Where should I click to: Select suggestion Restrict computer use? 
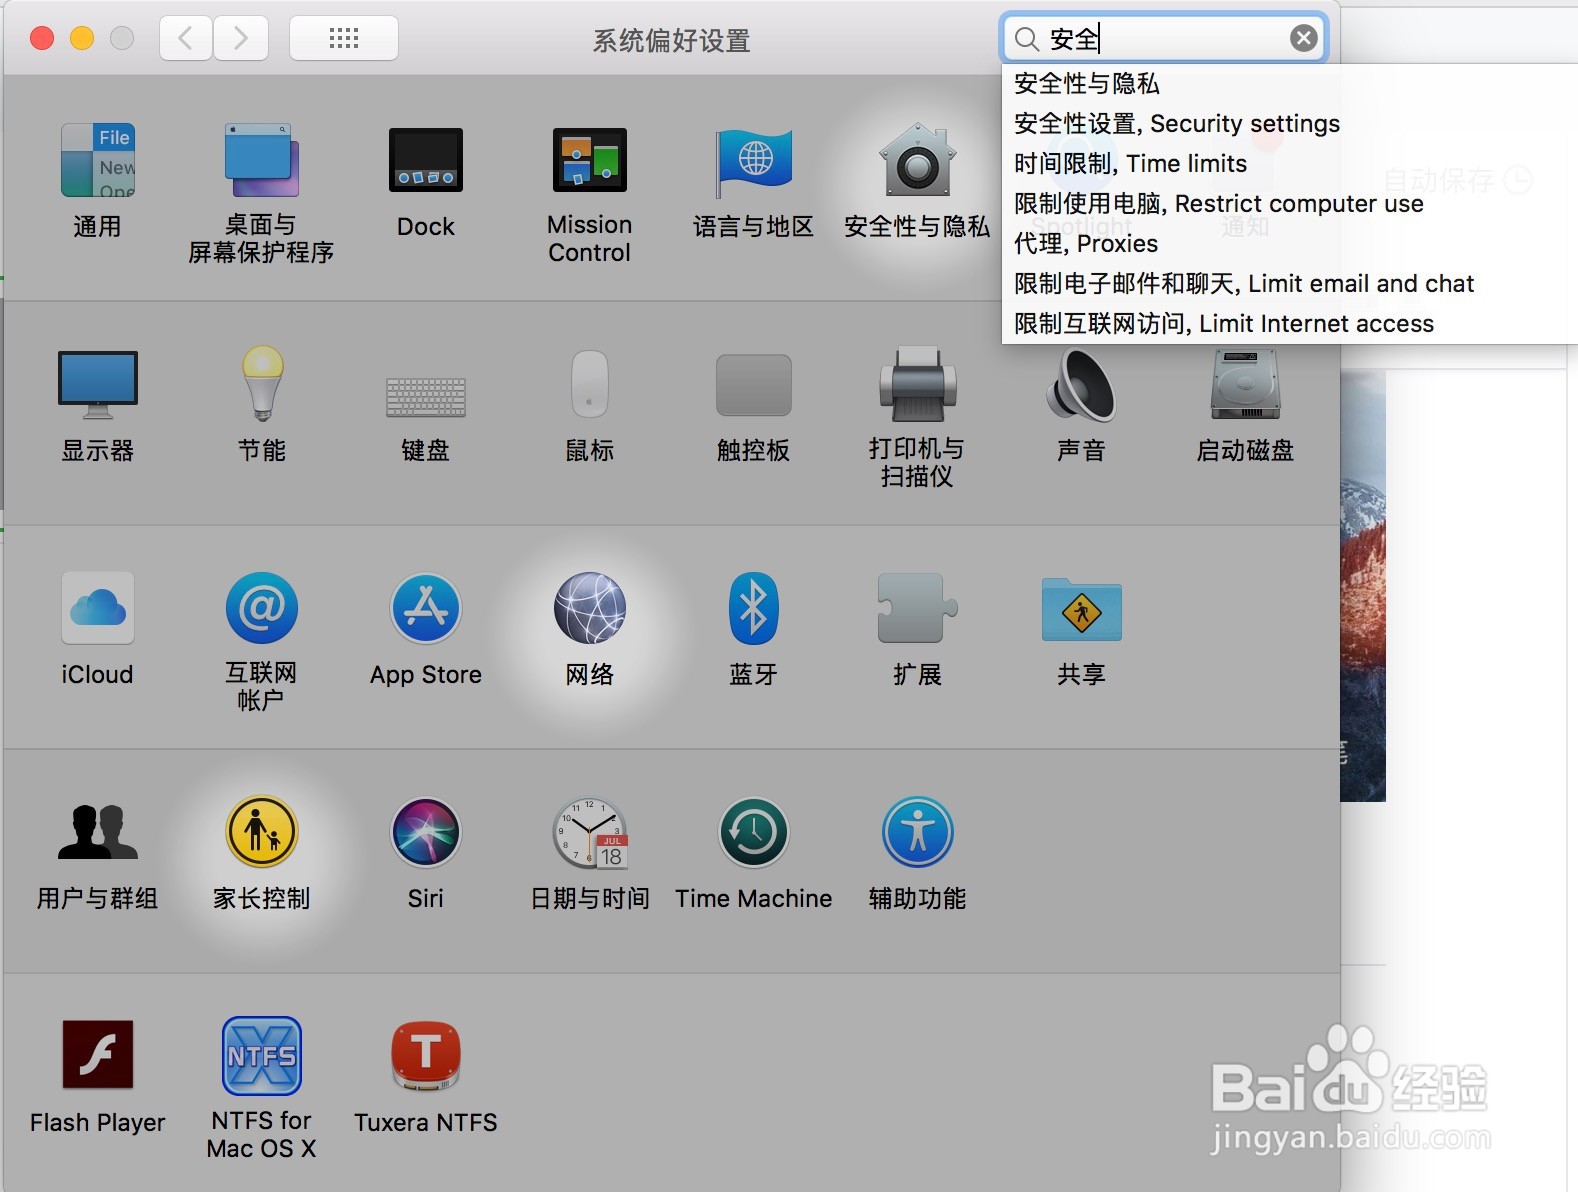pyautogui.click(x=1290, y=203)
